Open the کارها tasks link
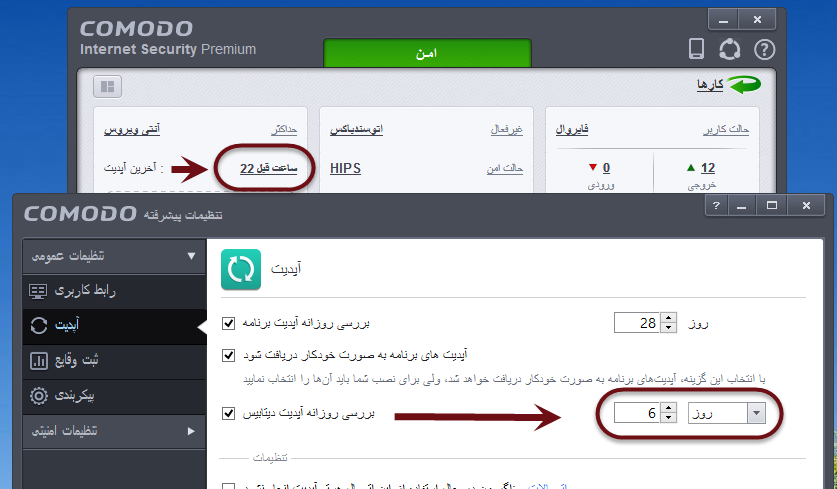This screenshot has width=837, height=489. tap(710, 84)
